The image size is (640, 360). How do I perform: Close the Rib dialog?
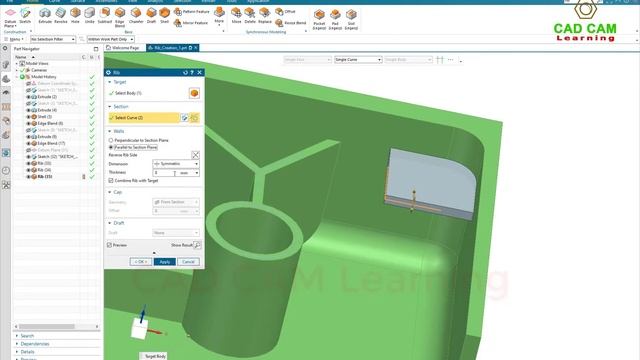click(x=200, y=72)
